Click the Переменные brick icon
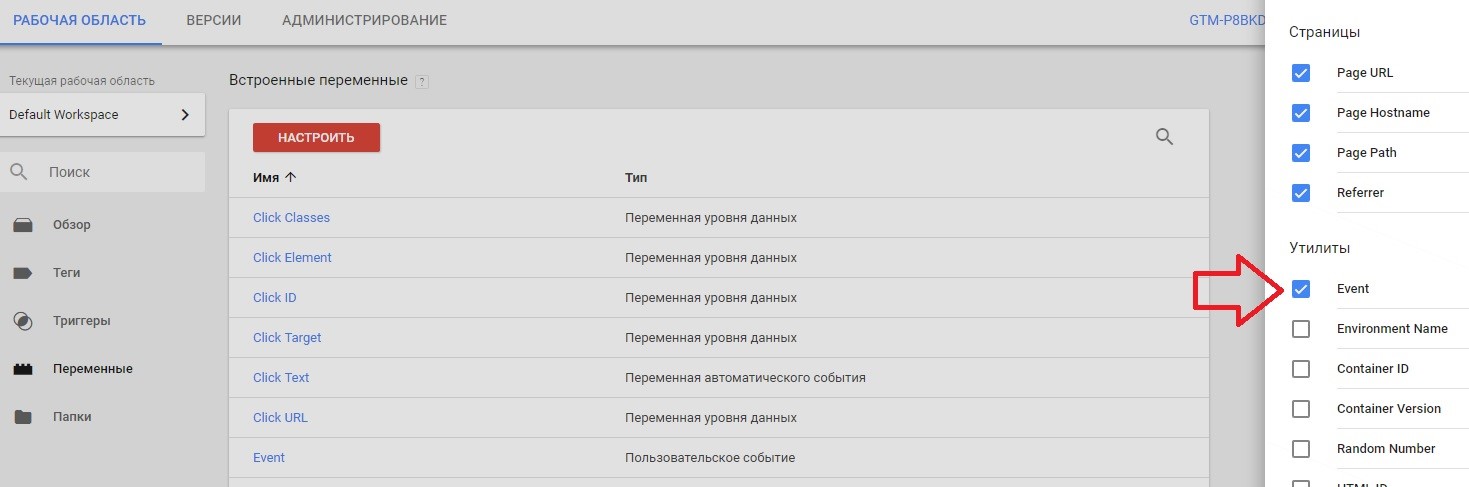 click(x=23, y=369)
